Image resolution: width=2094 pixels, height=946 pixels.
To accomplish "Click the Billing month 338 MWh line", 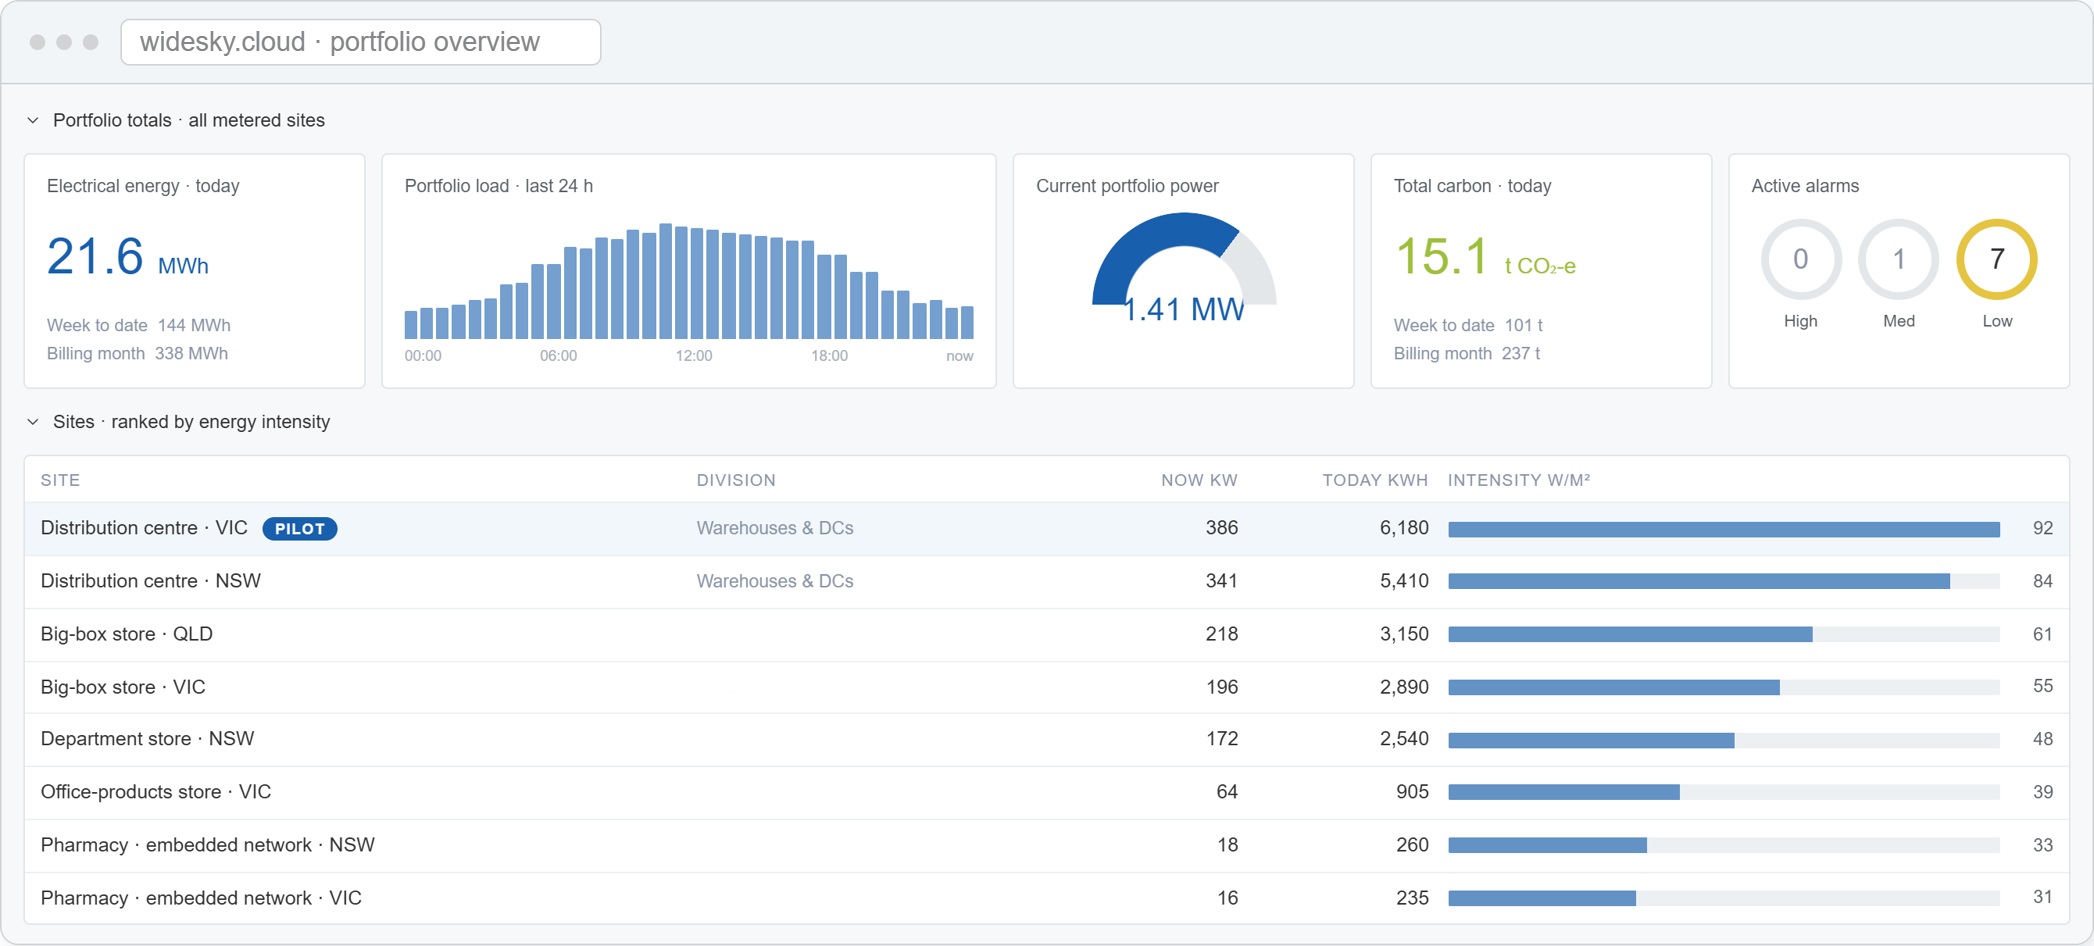I will click(137, 354).
